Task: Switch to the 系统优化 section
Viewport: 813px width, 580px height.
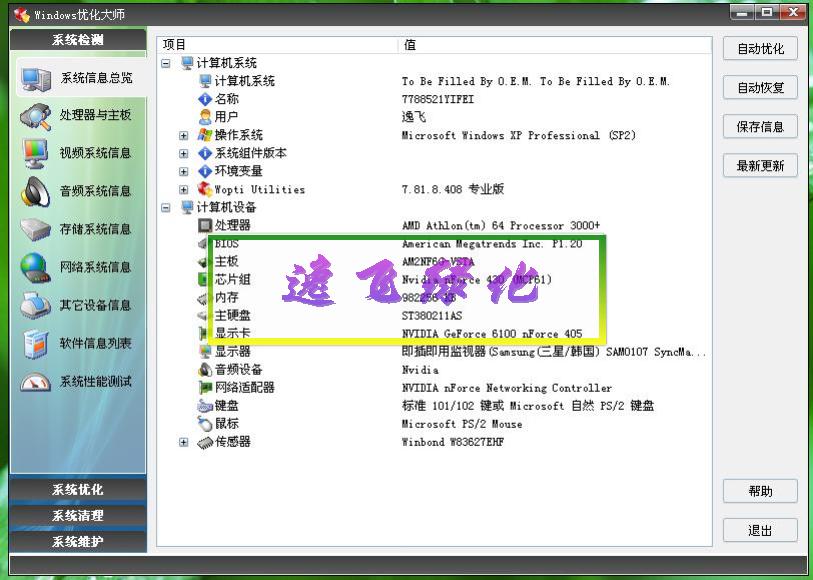Action: [78, 490]
